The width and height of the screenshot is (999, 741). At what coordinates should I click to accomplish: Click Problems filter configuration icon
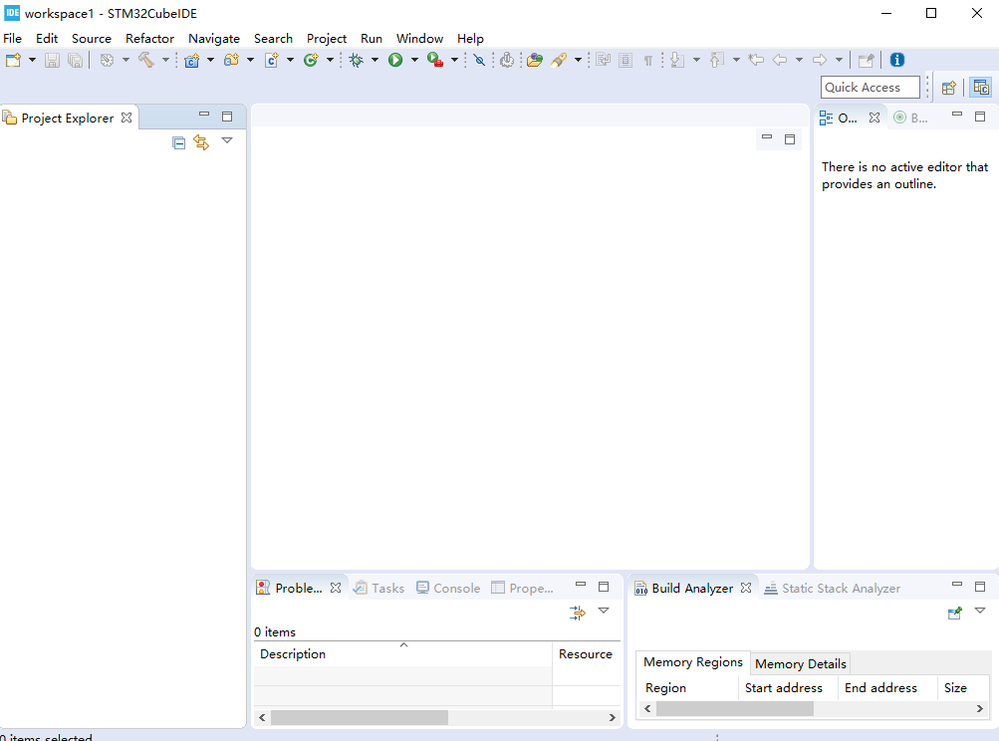click(577, 613)
